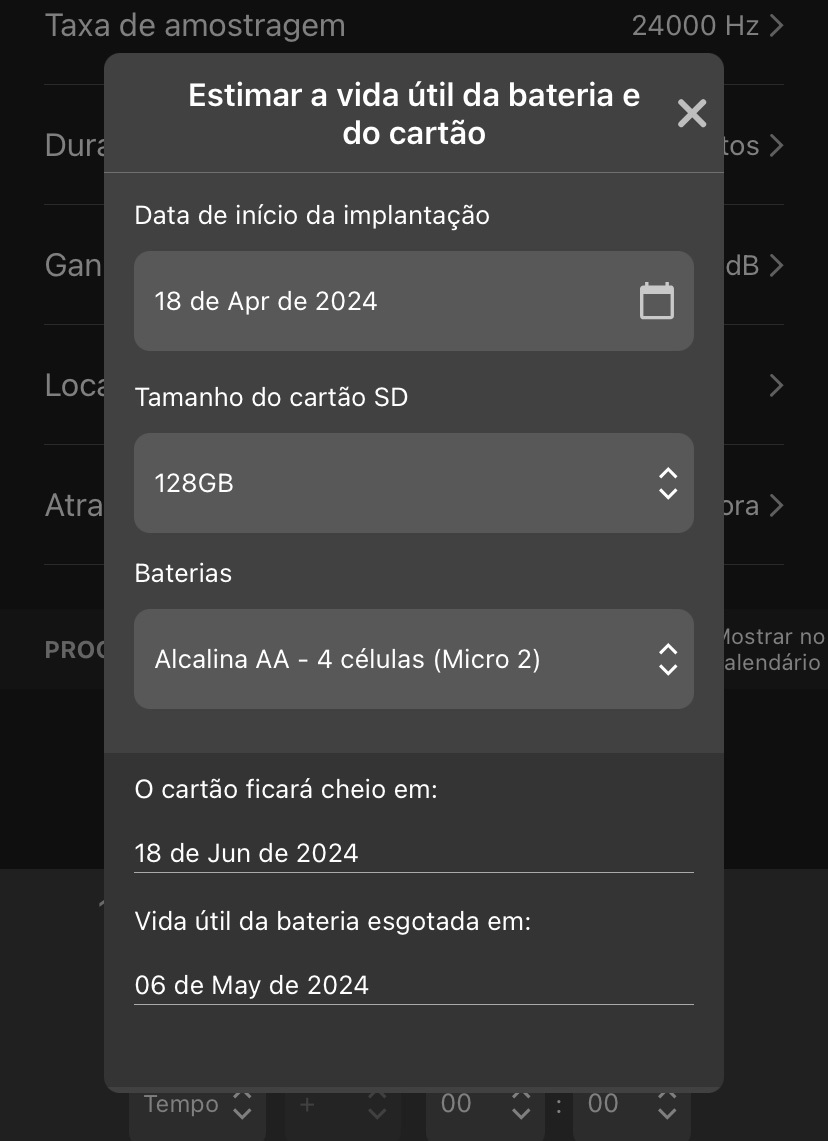The image size is (828, 1141).
Task: Open the Tempo dropdown at the bottom
Action: (x=197, y=1105)
